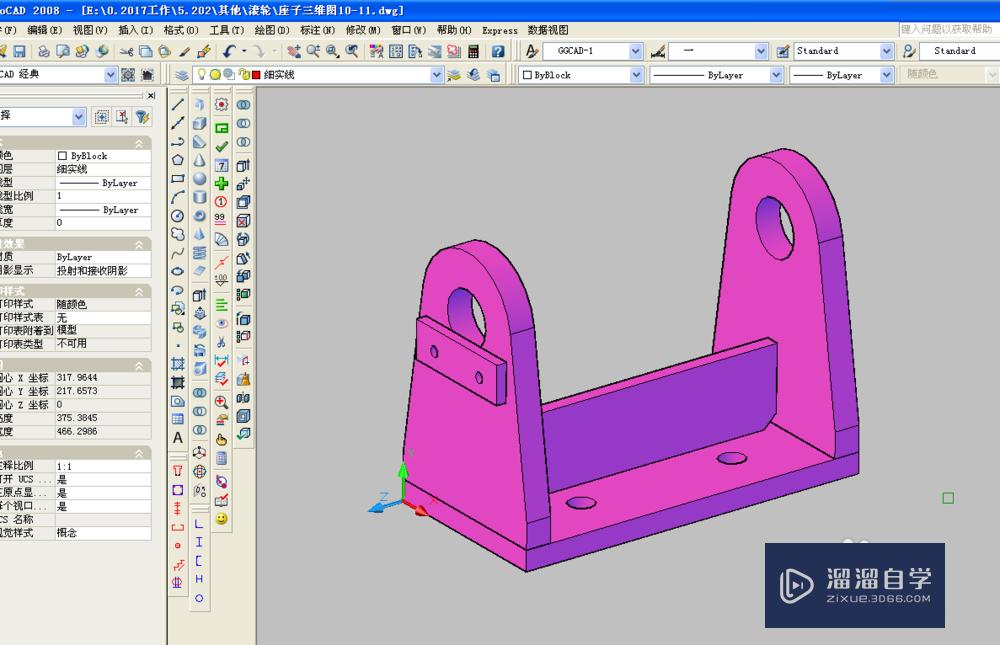
Task: Toggle the layer on/off lightbulb
Action: (201, 75)
